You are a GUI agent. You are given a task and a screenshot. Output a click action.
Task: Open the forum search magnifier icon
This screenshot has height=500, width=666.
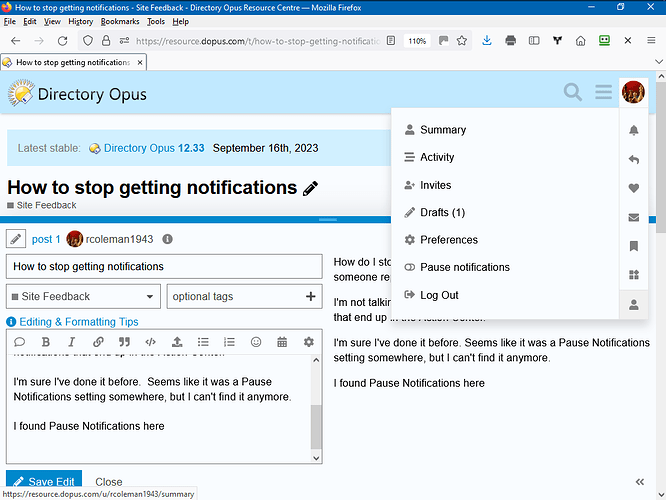(x=573, y=92)
